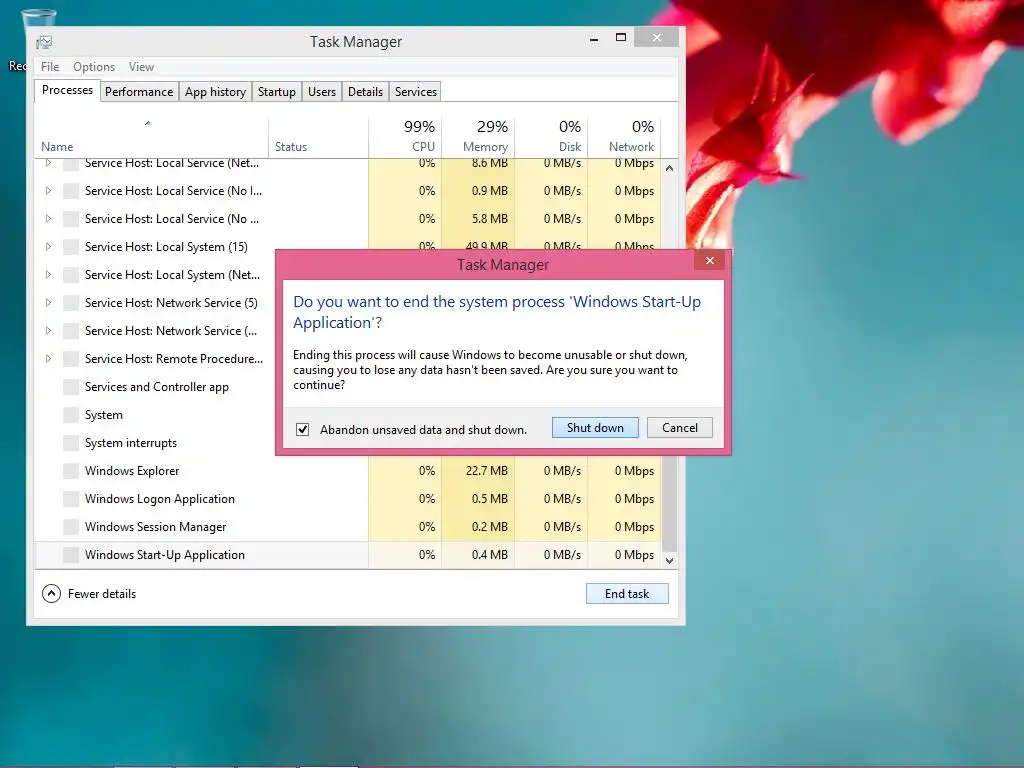Sort by the CPU column header
The width and height of the screenshot is (1024, 768).
click(x=406, y=136)
